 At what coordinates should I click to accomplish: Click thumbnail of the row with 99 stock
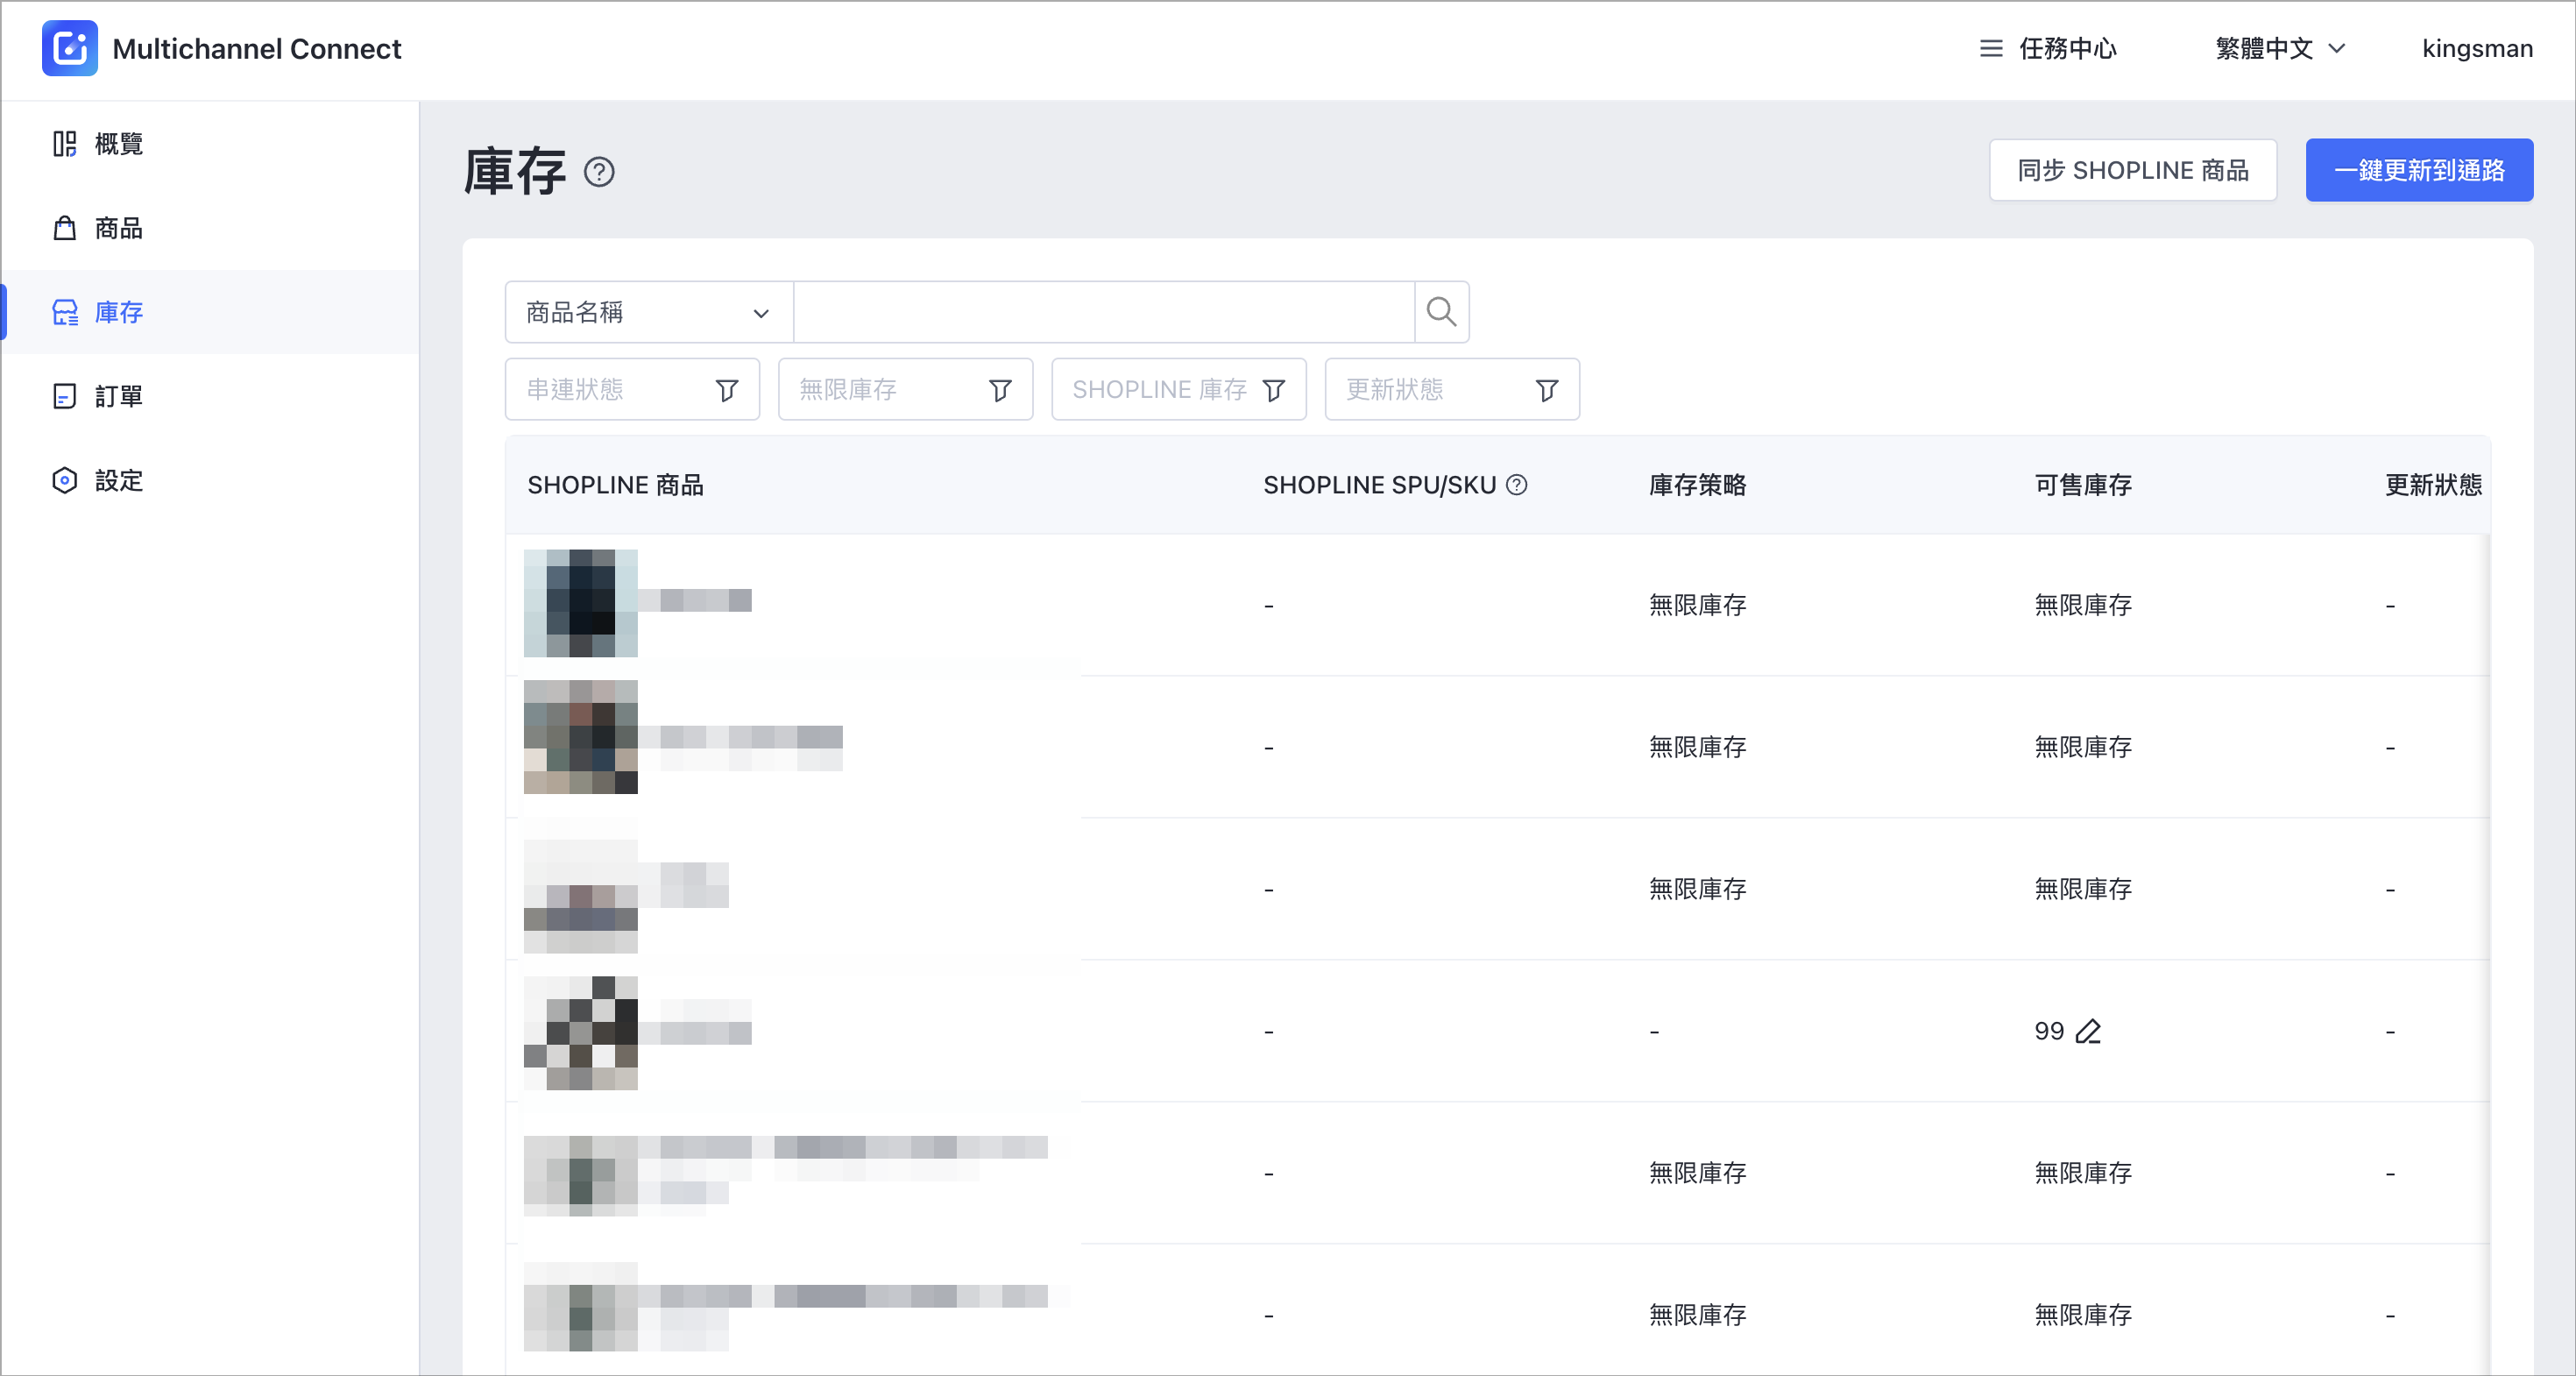[x=581, y=1033]
